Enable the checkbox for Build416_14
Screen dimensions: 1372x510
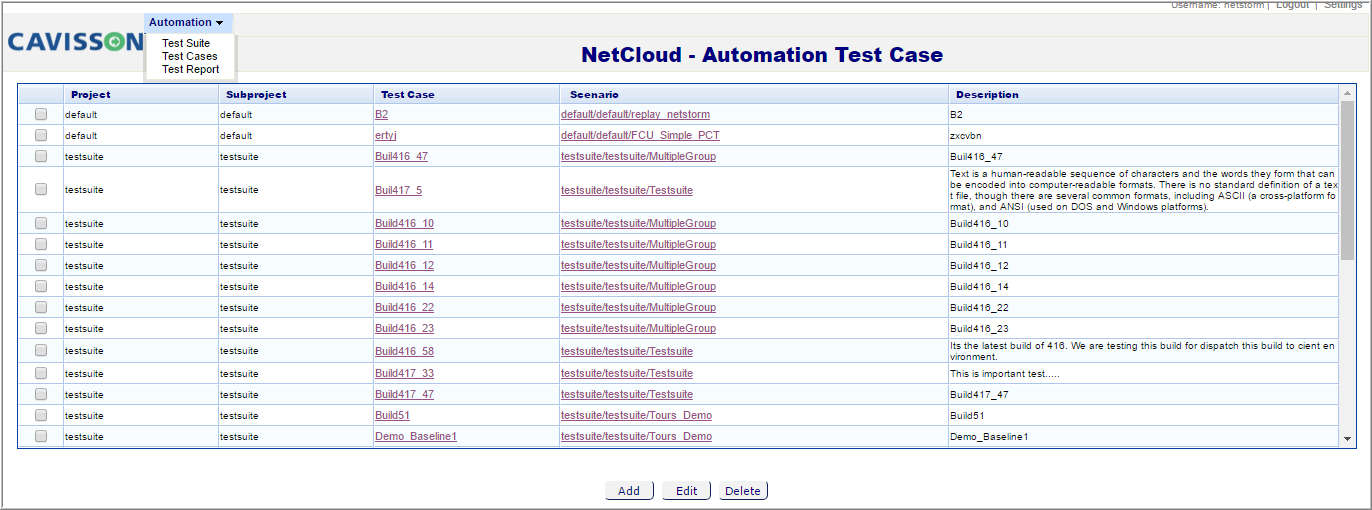41,286
